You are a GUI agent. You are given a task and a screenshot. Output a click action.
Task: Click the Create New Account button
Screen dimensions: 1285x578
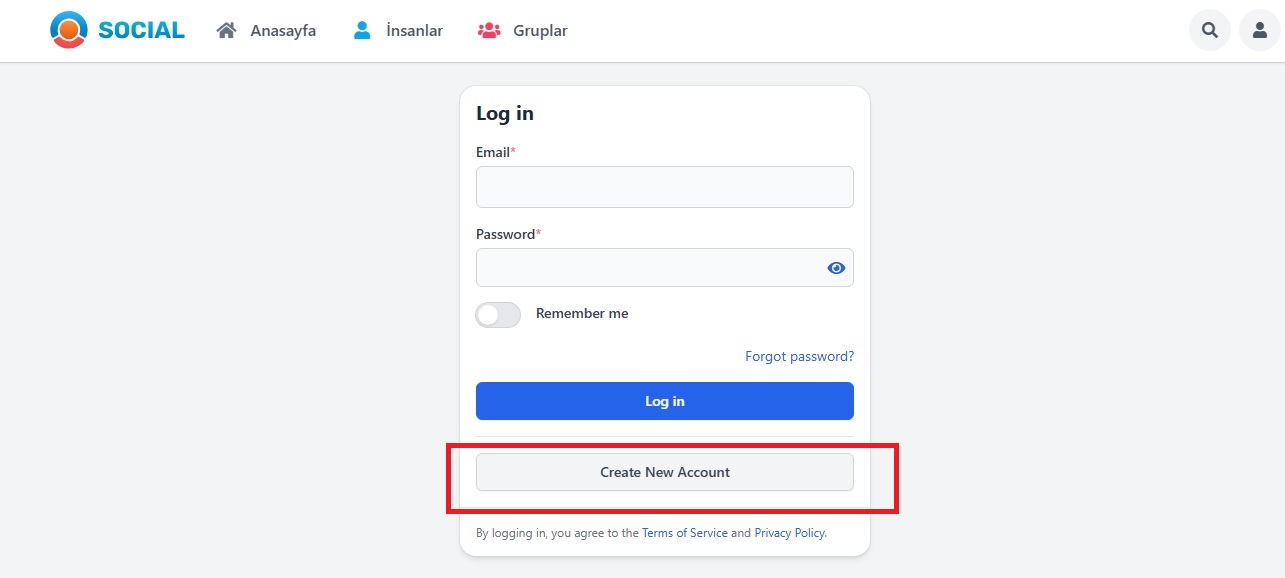pyautogui.click(x=664, y=472)
